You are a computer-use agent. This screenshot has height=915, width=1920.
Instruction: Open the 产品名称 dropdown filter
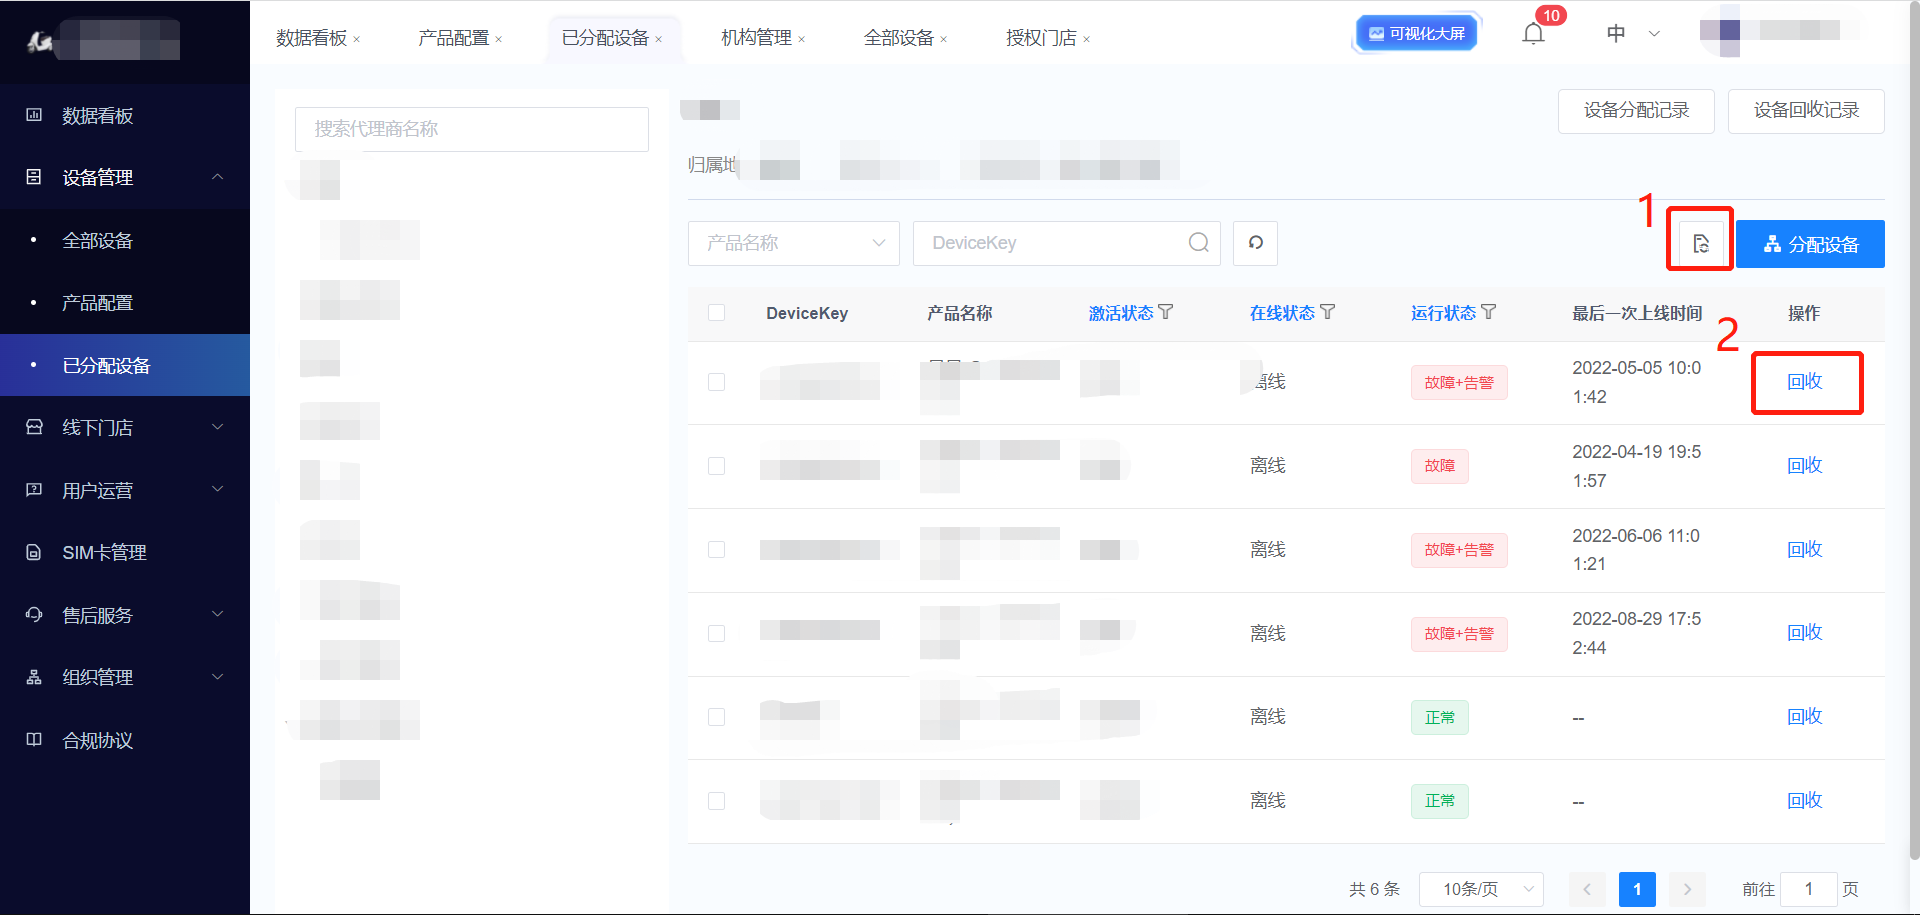793,243
